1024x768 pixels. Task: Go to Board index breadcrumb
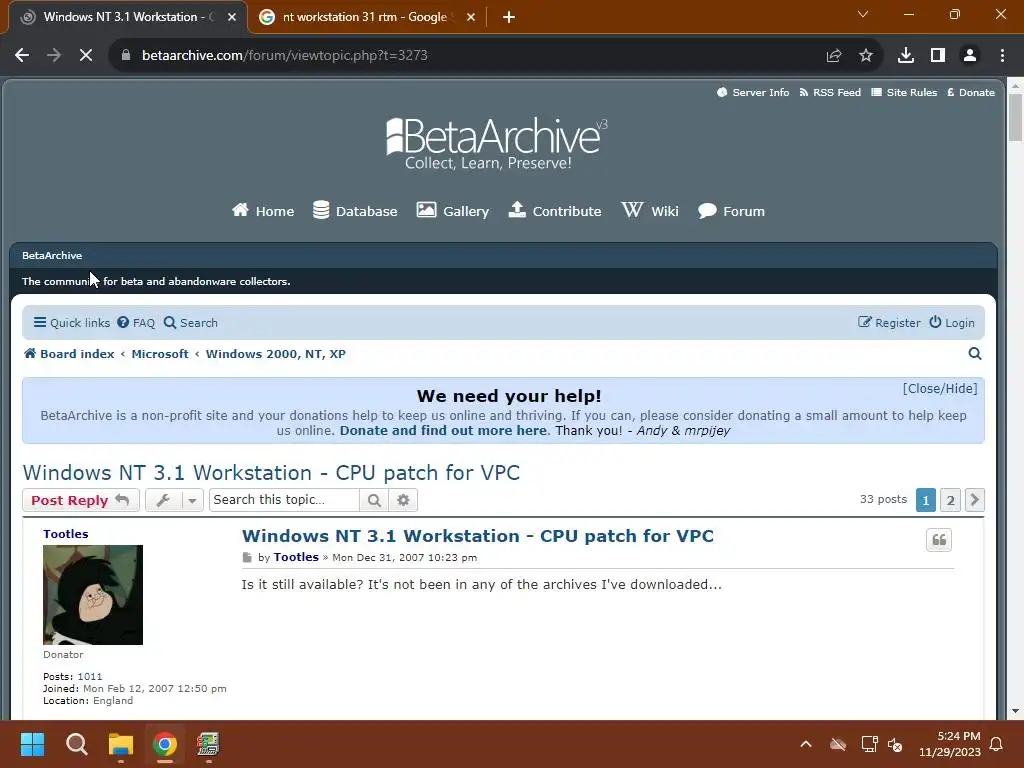tap(69, 354)
